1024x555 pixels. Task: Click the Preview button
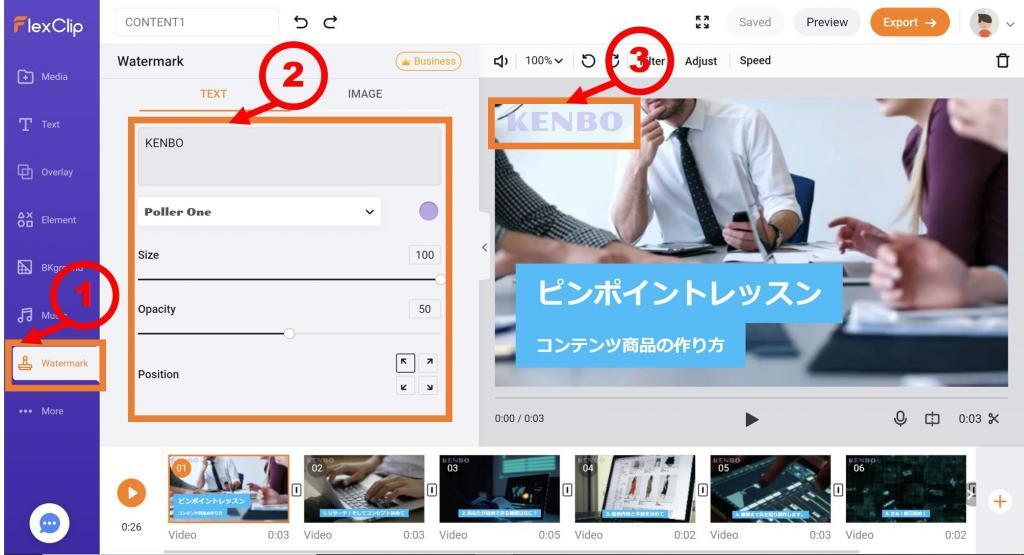(827, 22)
